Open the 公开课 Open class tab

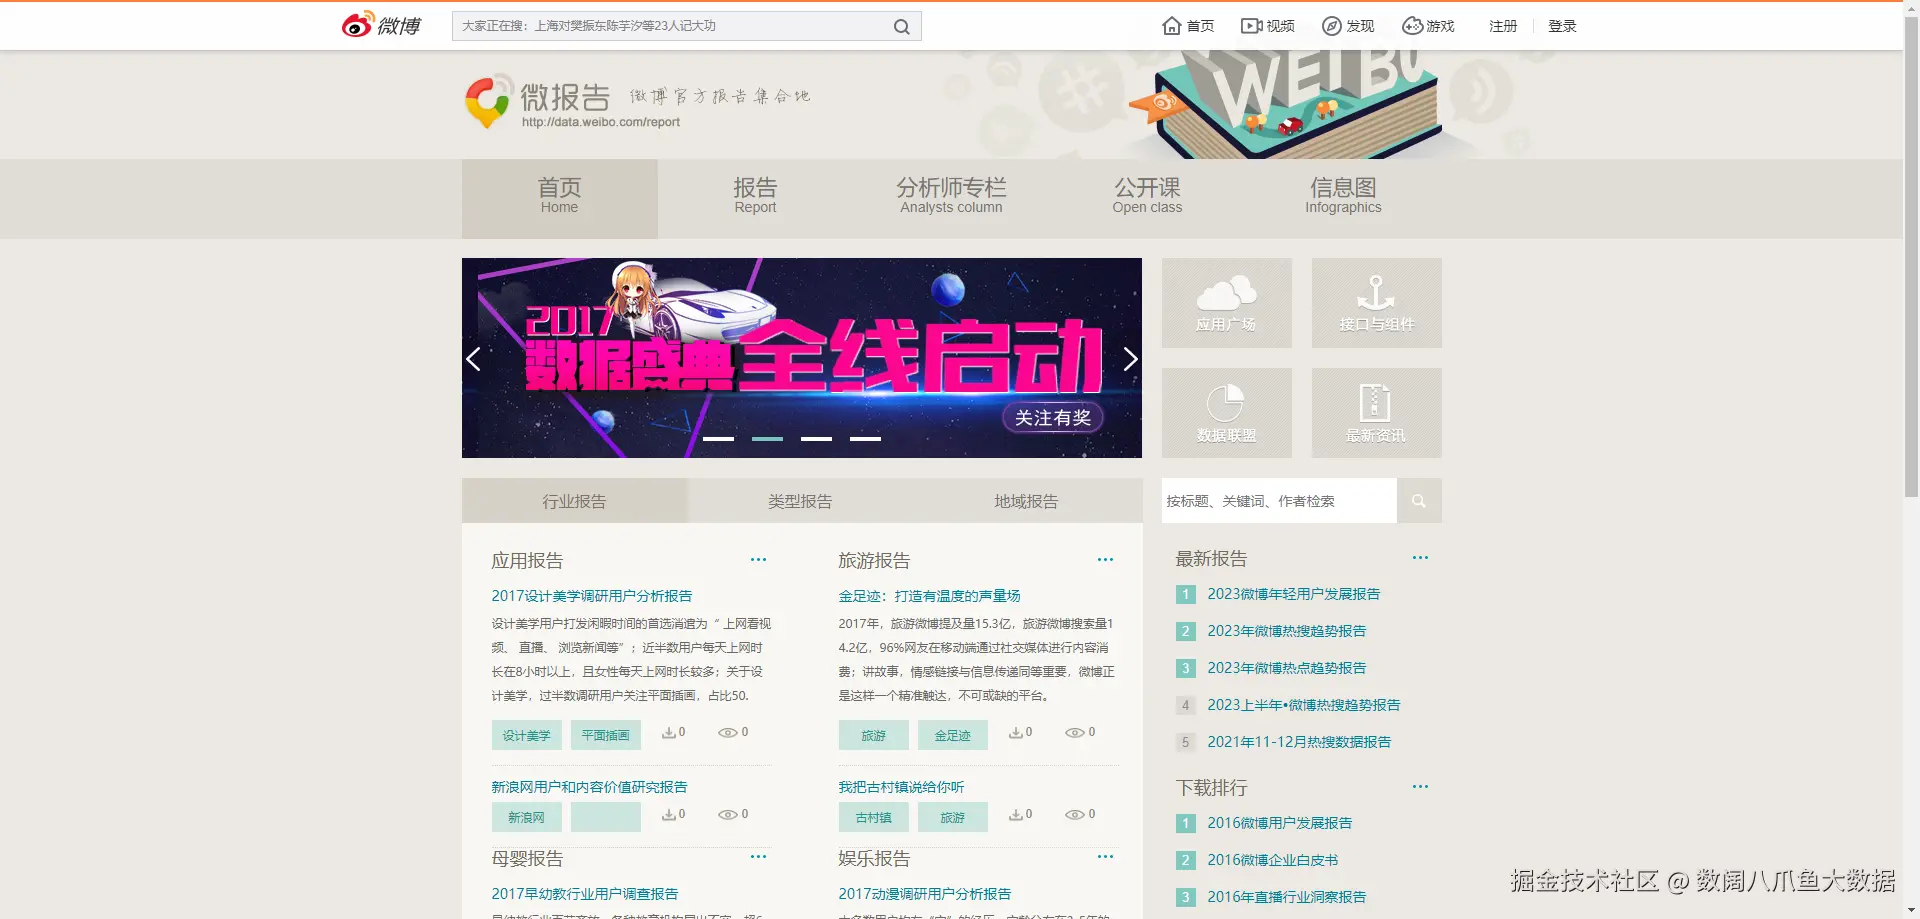pyautogui.click(x=1147, y=198)
